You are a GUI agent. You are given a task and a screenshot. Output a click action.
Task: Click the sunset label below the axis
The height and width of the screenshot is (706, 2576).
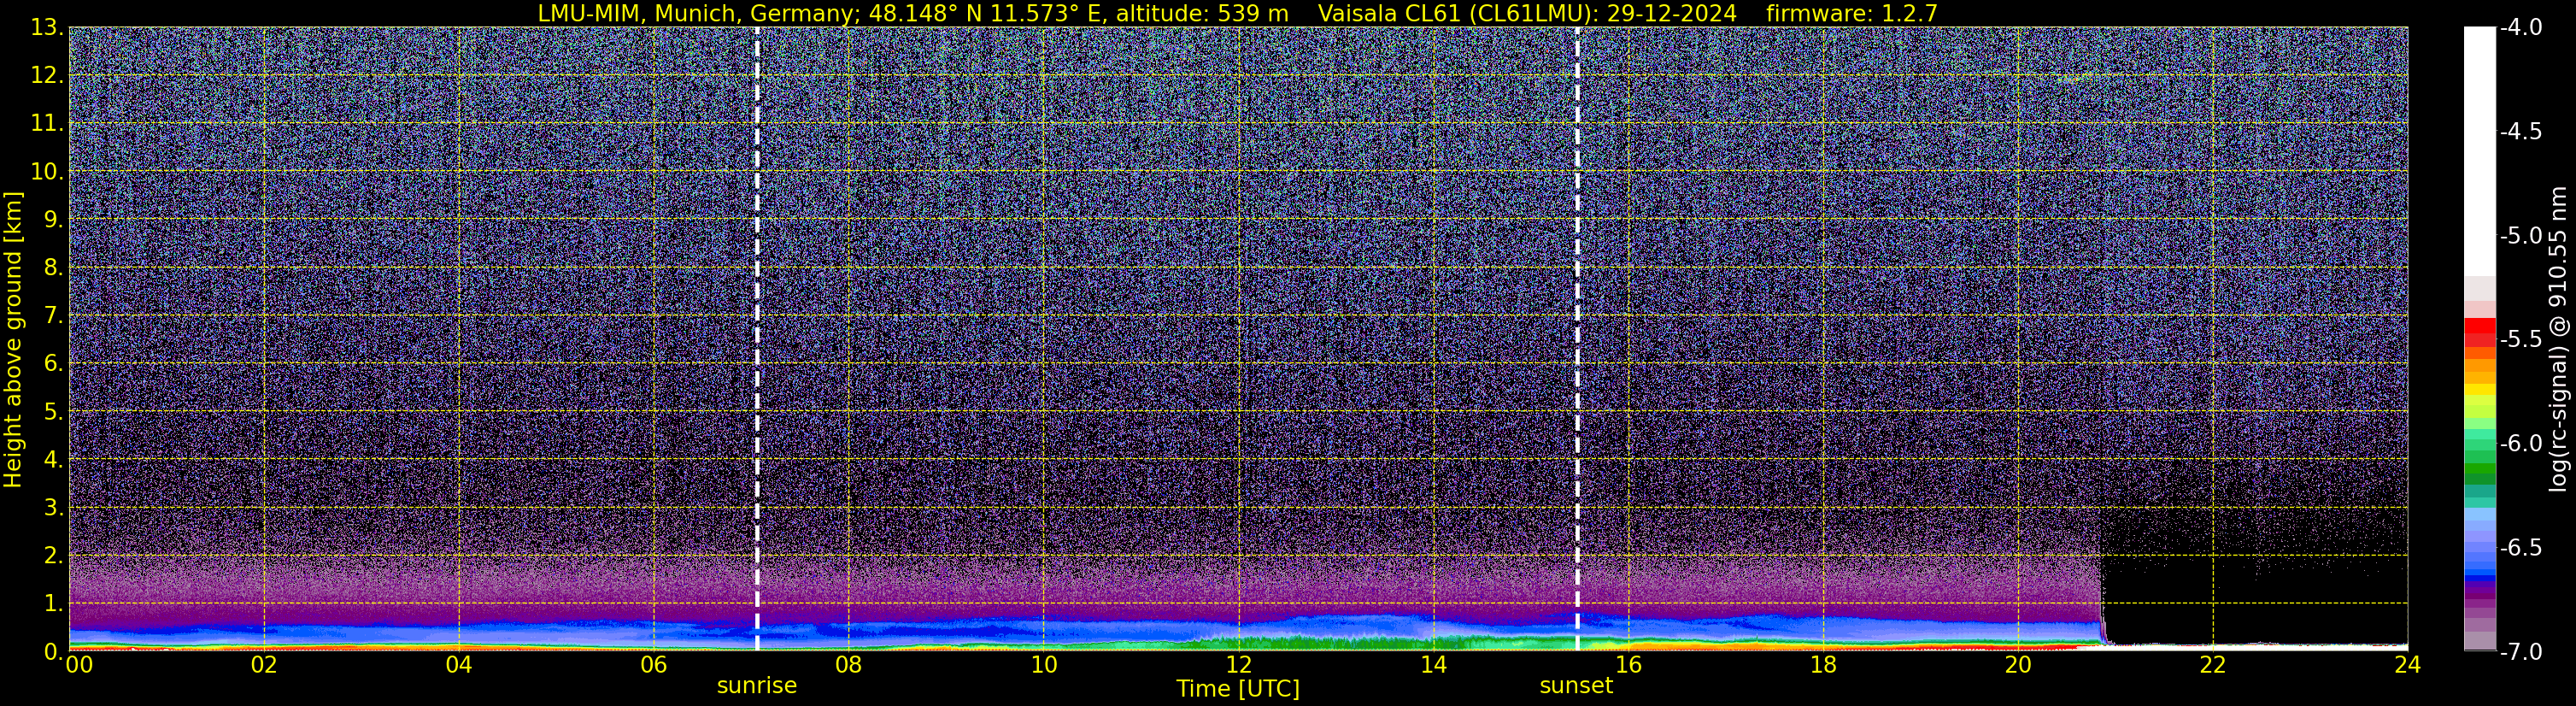[x=1576, y=686]
